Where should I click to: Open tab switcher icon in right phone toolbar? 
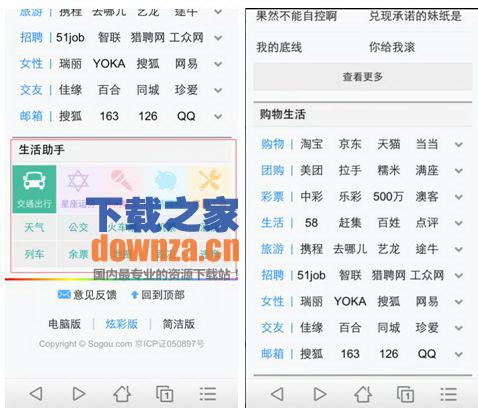click(x=406, y=394)
